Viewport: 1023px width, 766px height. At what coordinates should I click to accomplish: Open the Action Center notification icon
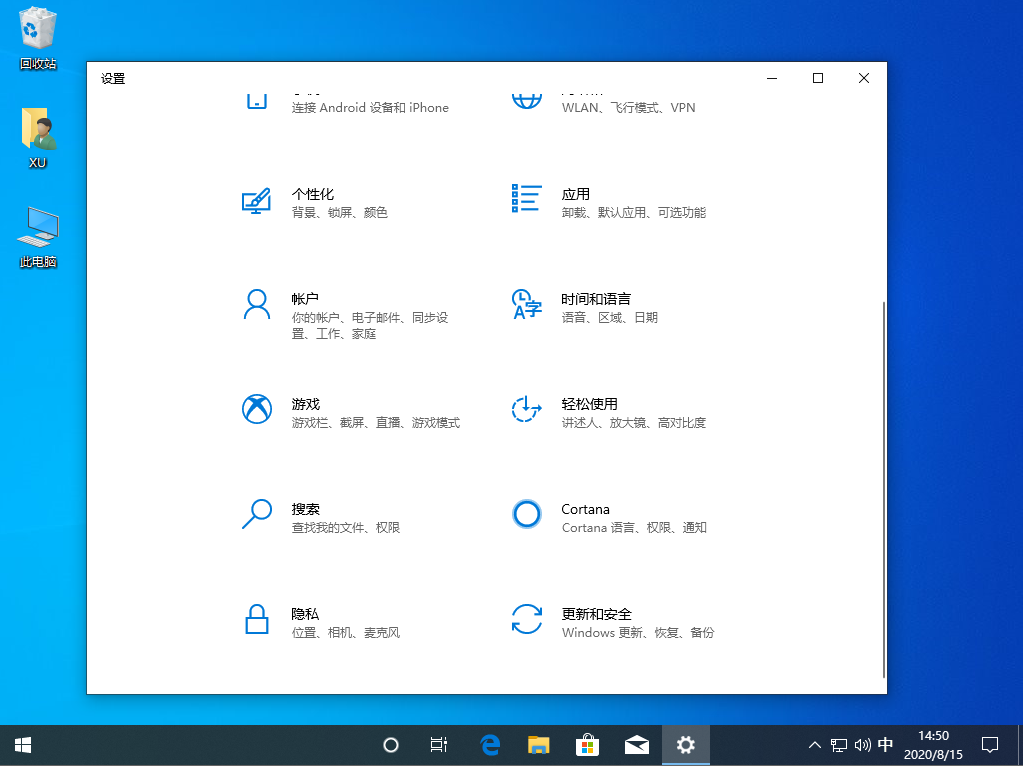point(990,745)
